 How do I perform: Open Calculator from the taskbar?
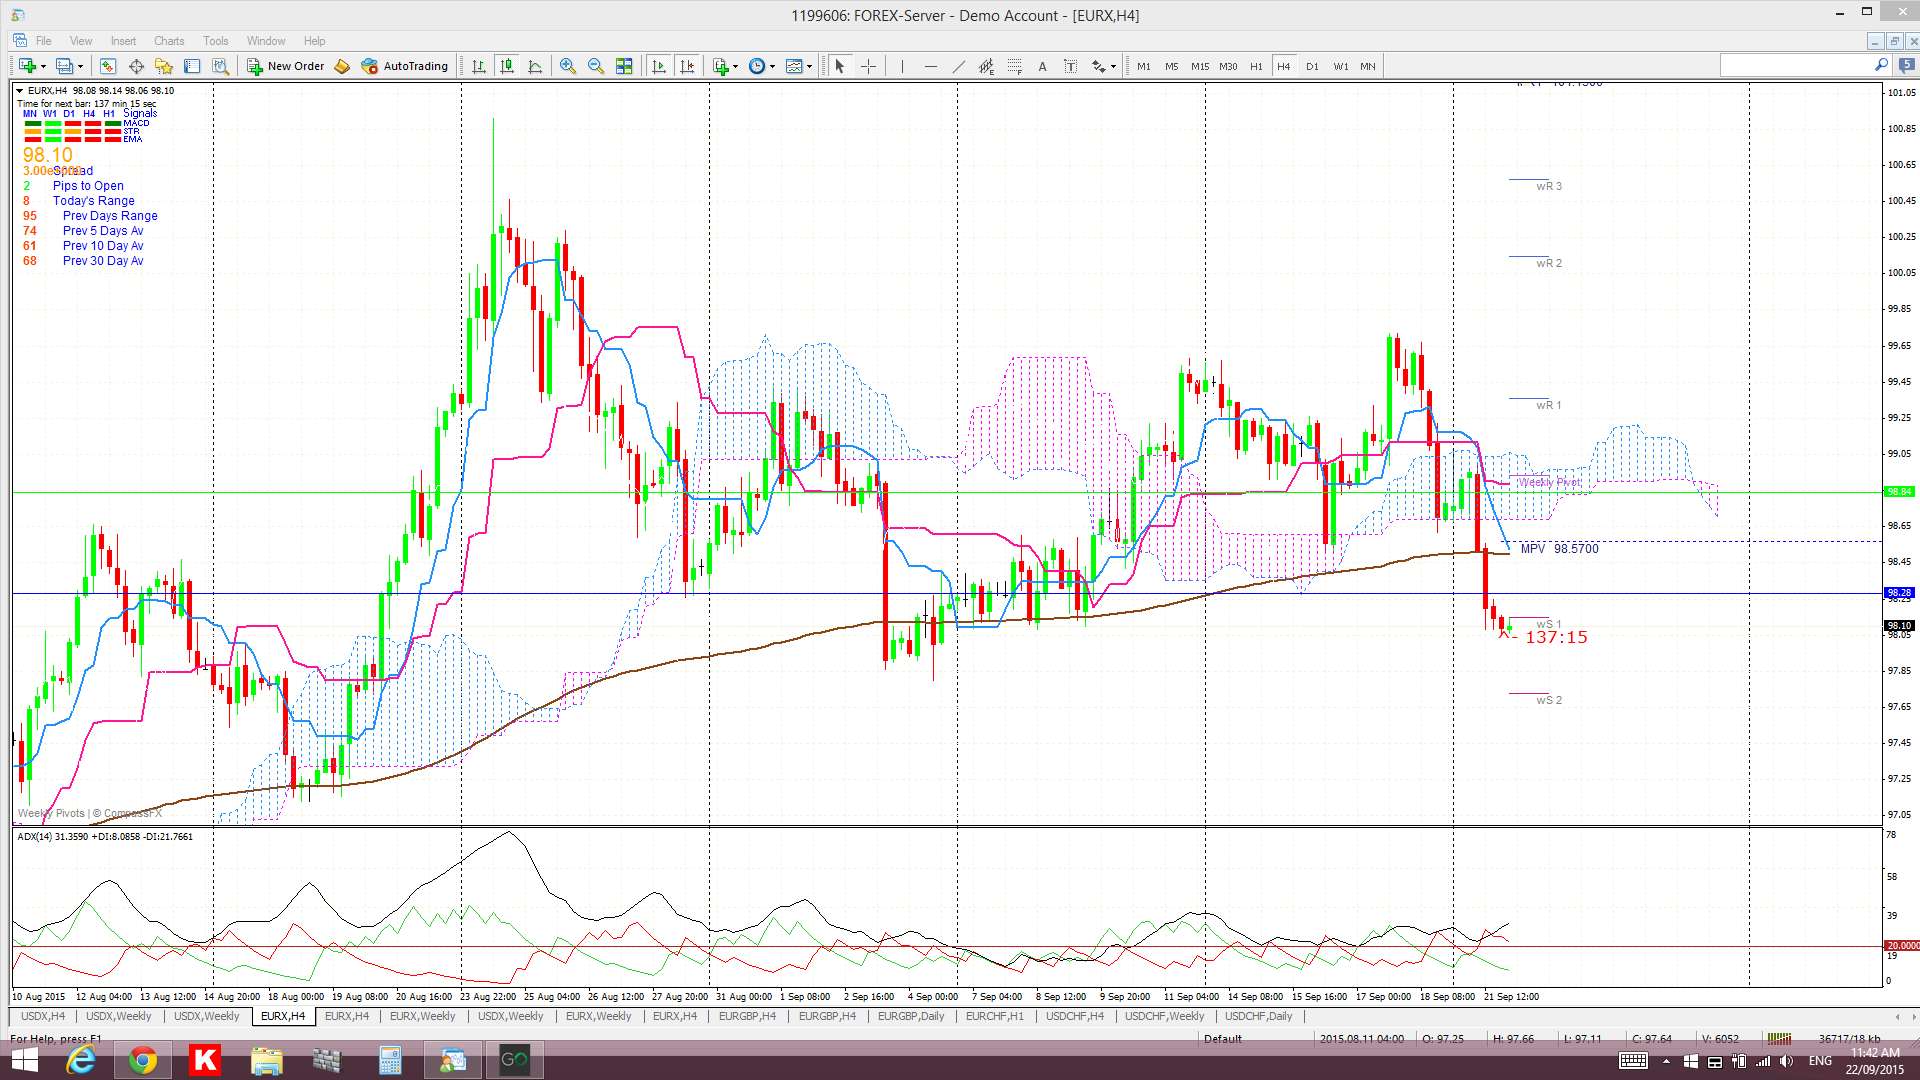point(390,1060)
